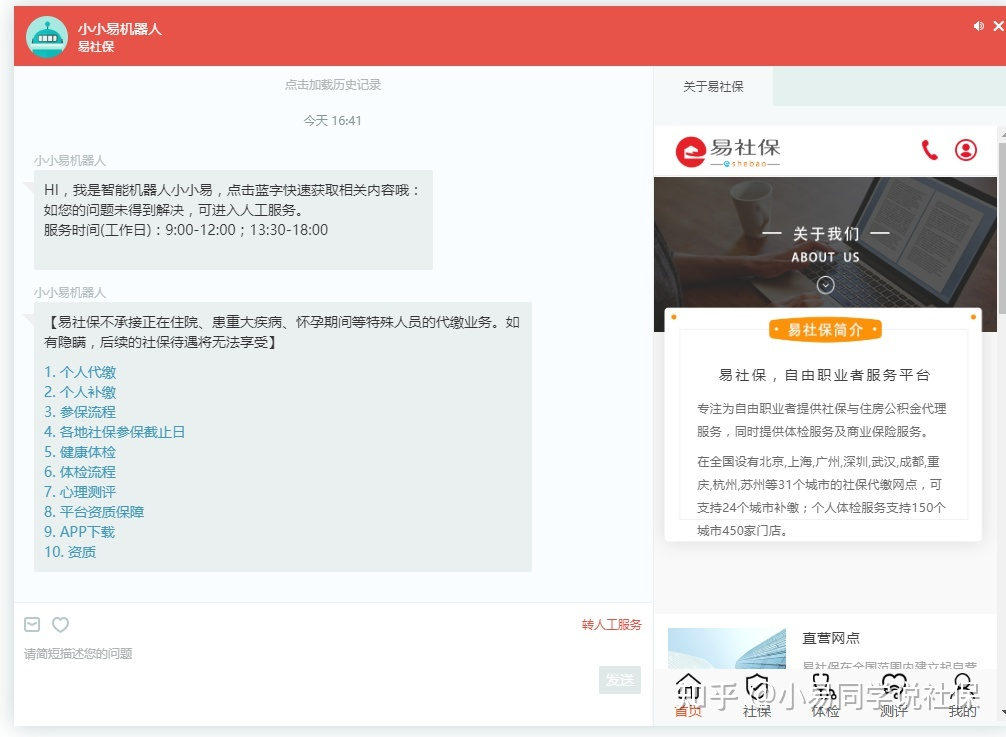Open the 关于易社保 tab
The height and width of the screenshot is (737, 1006).
pyautogui.click(x=713, y=87)
